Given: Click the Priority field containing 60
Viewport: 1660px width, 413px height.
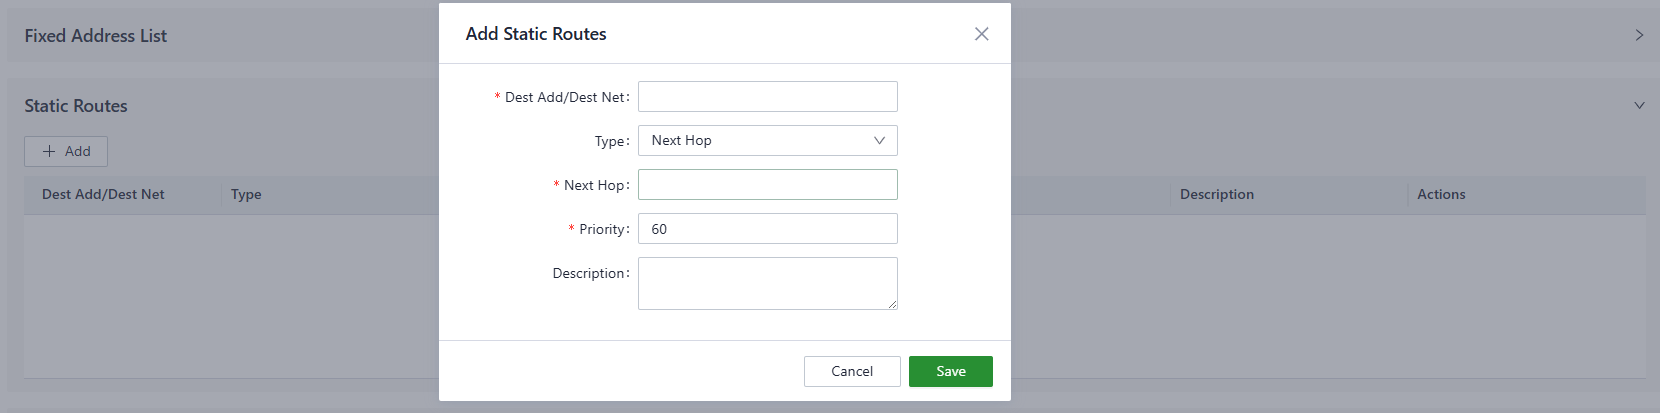Looking at the screenshot, I should [767, 229].
